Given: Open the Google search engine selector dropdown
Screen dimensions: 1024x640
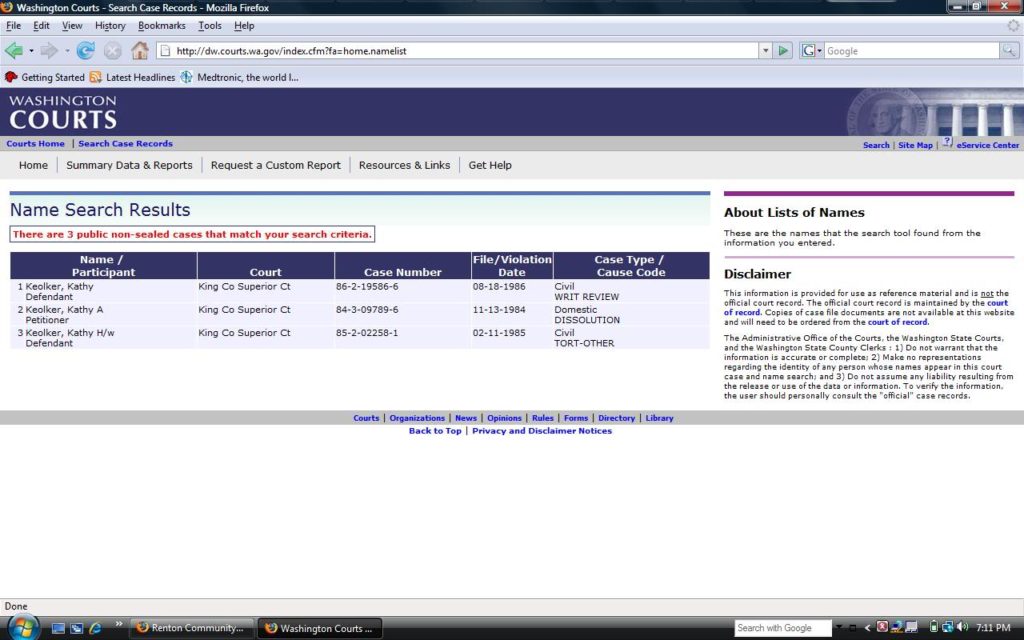Looking at the screenshot, I should [x=811, y=51].
